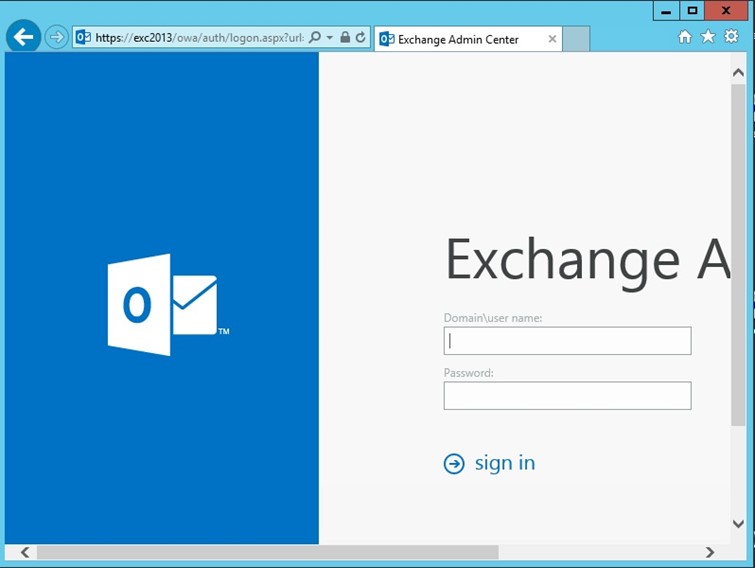Click the horizontal scrollbar thumb

268,552
